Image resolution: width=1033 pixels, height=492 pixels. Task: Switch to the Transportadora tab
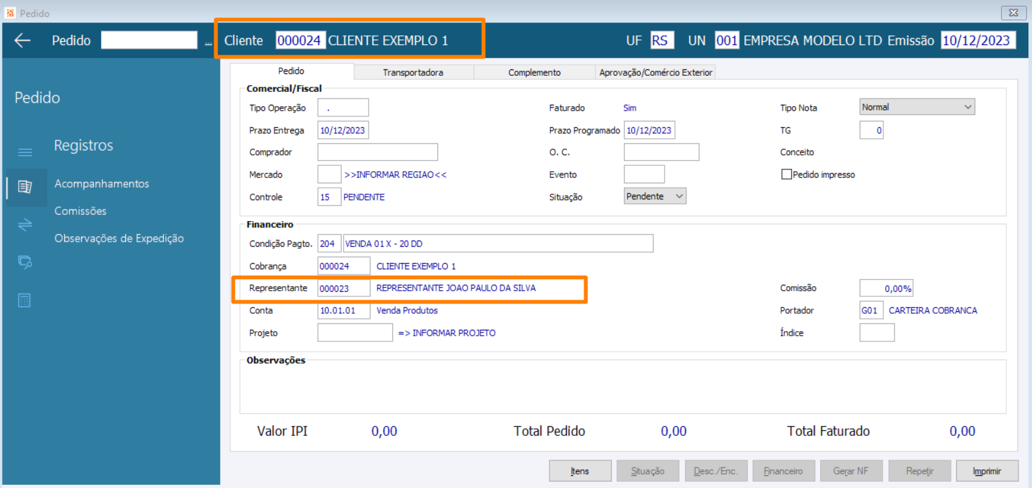point(413,72)
